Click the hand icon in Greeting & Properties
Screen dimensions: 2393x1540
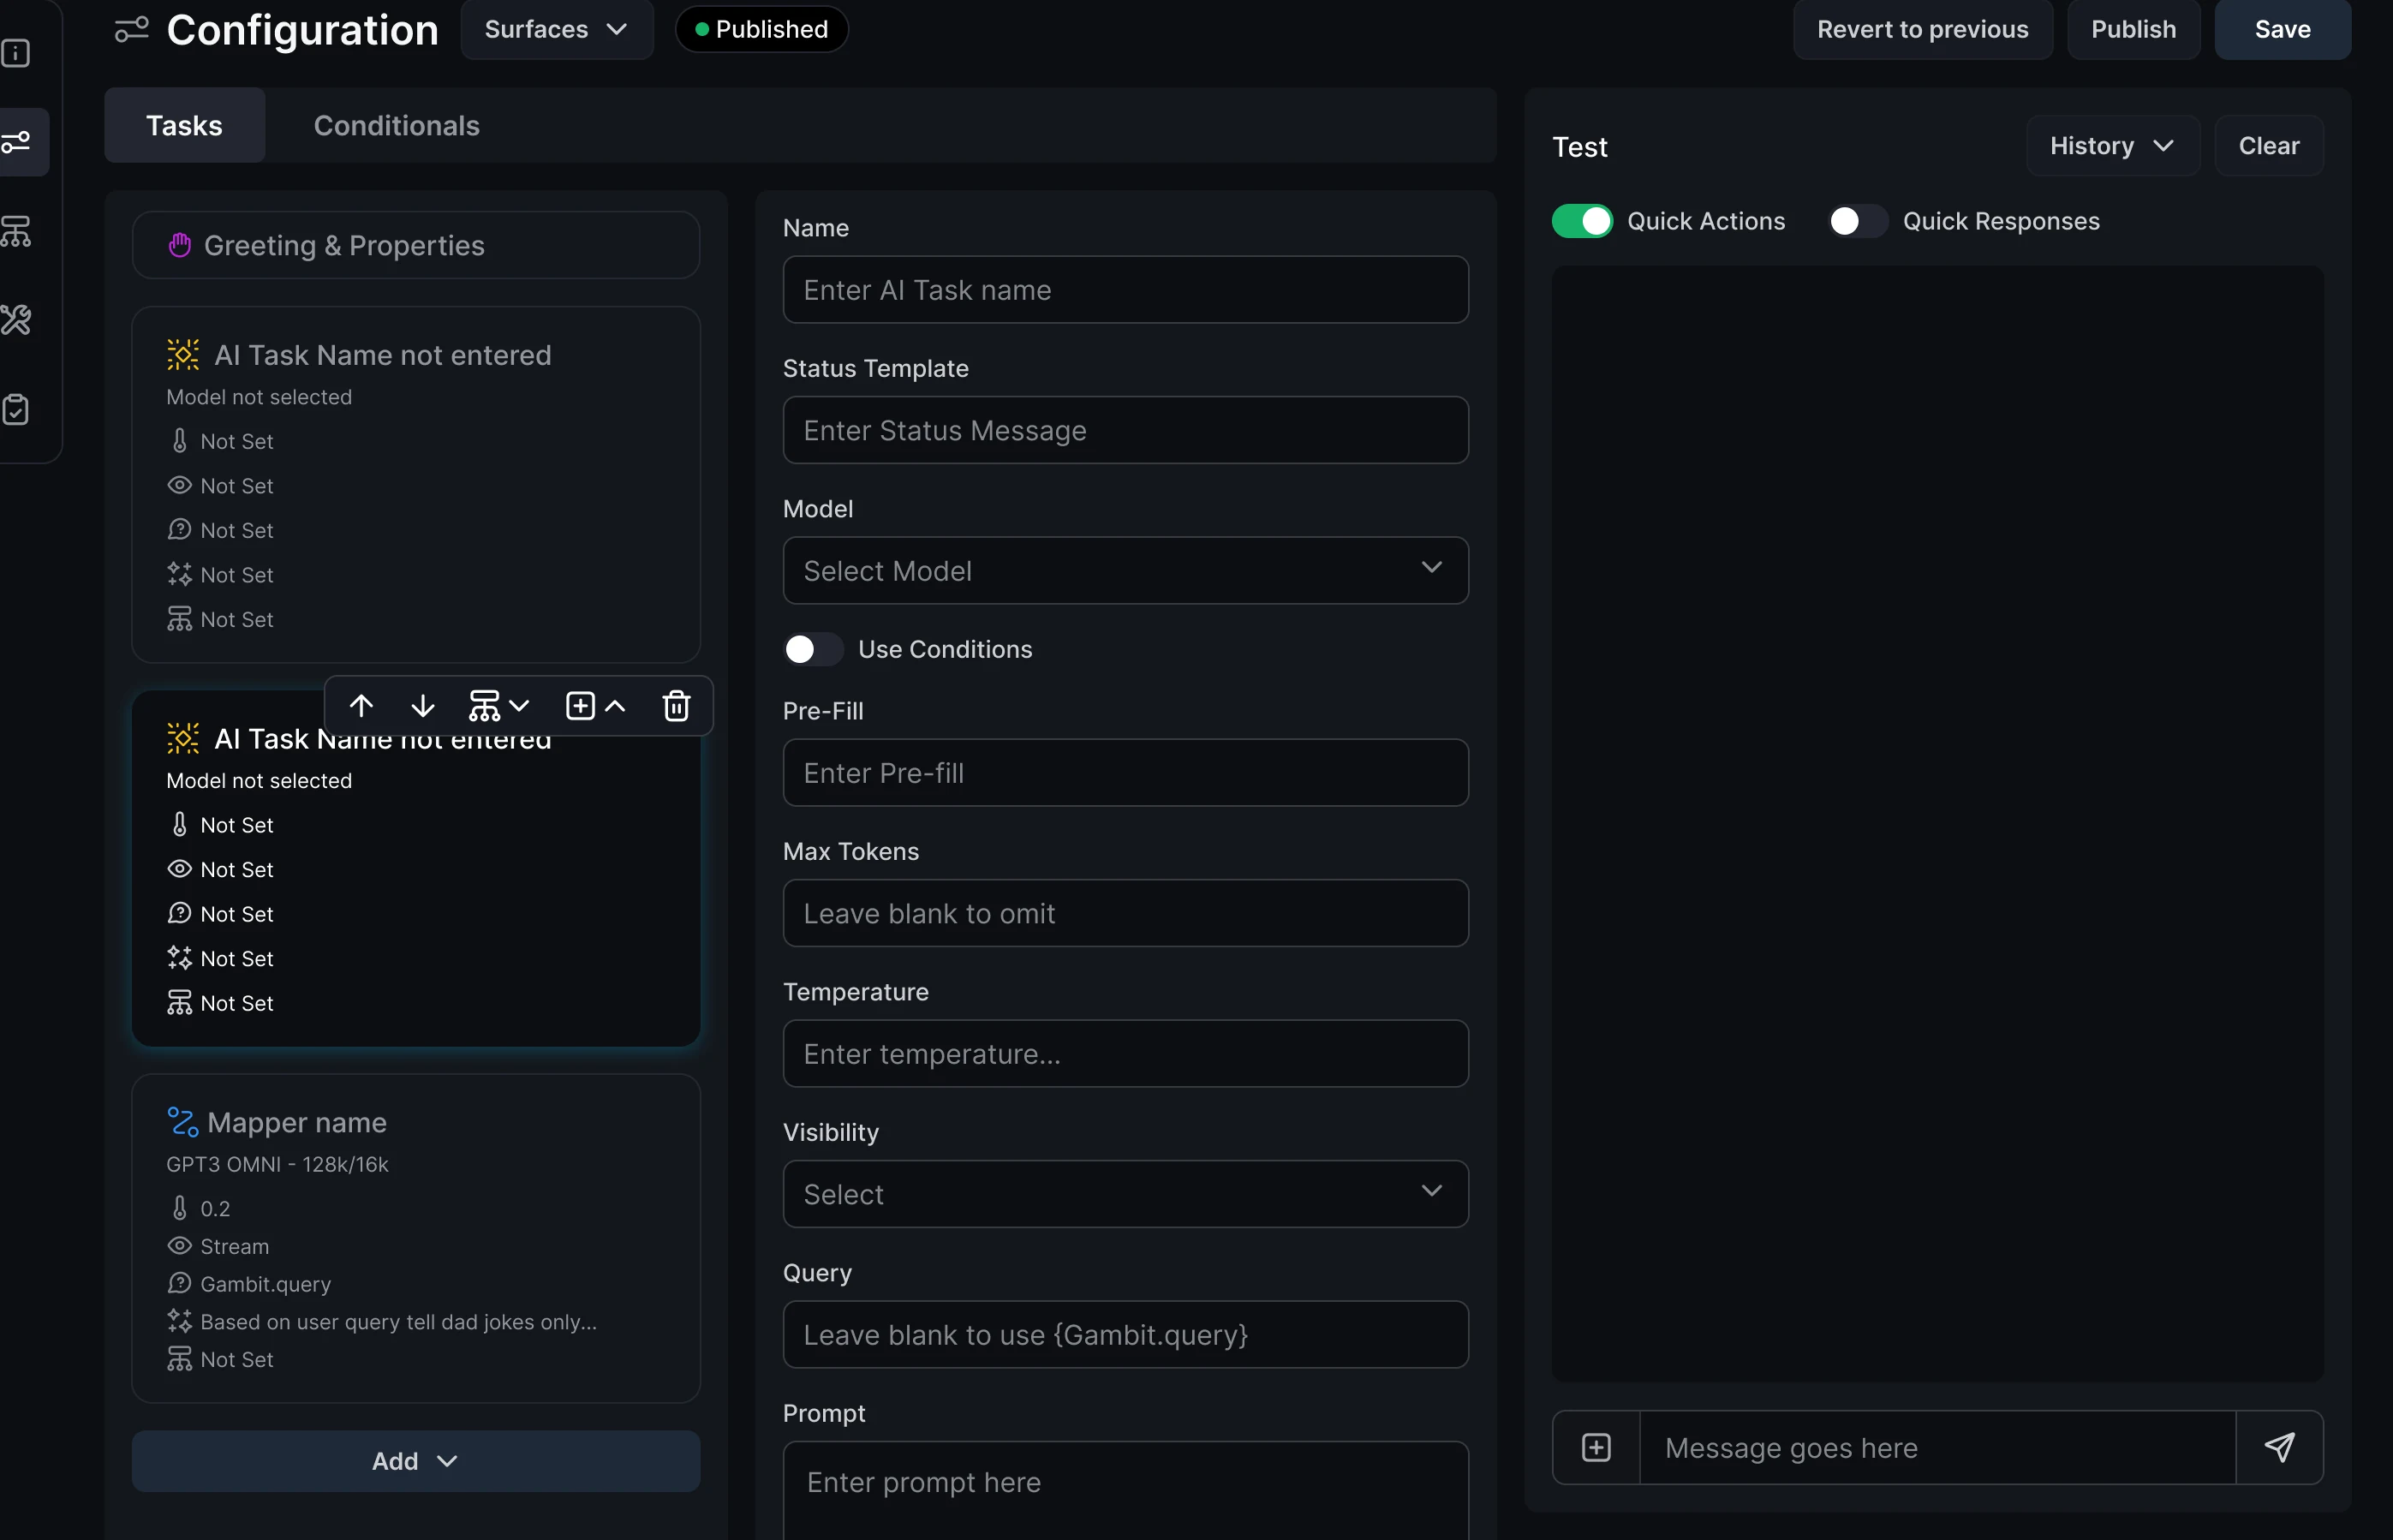click(x=180, y=245)
